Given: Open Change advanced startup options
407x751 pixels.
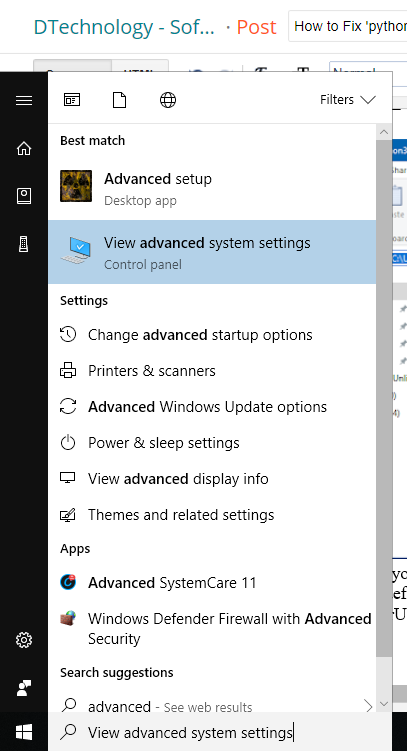Looking at the screenshot, I should point(212,335).
